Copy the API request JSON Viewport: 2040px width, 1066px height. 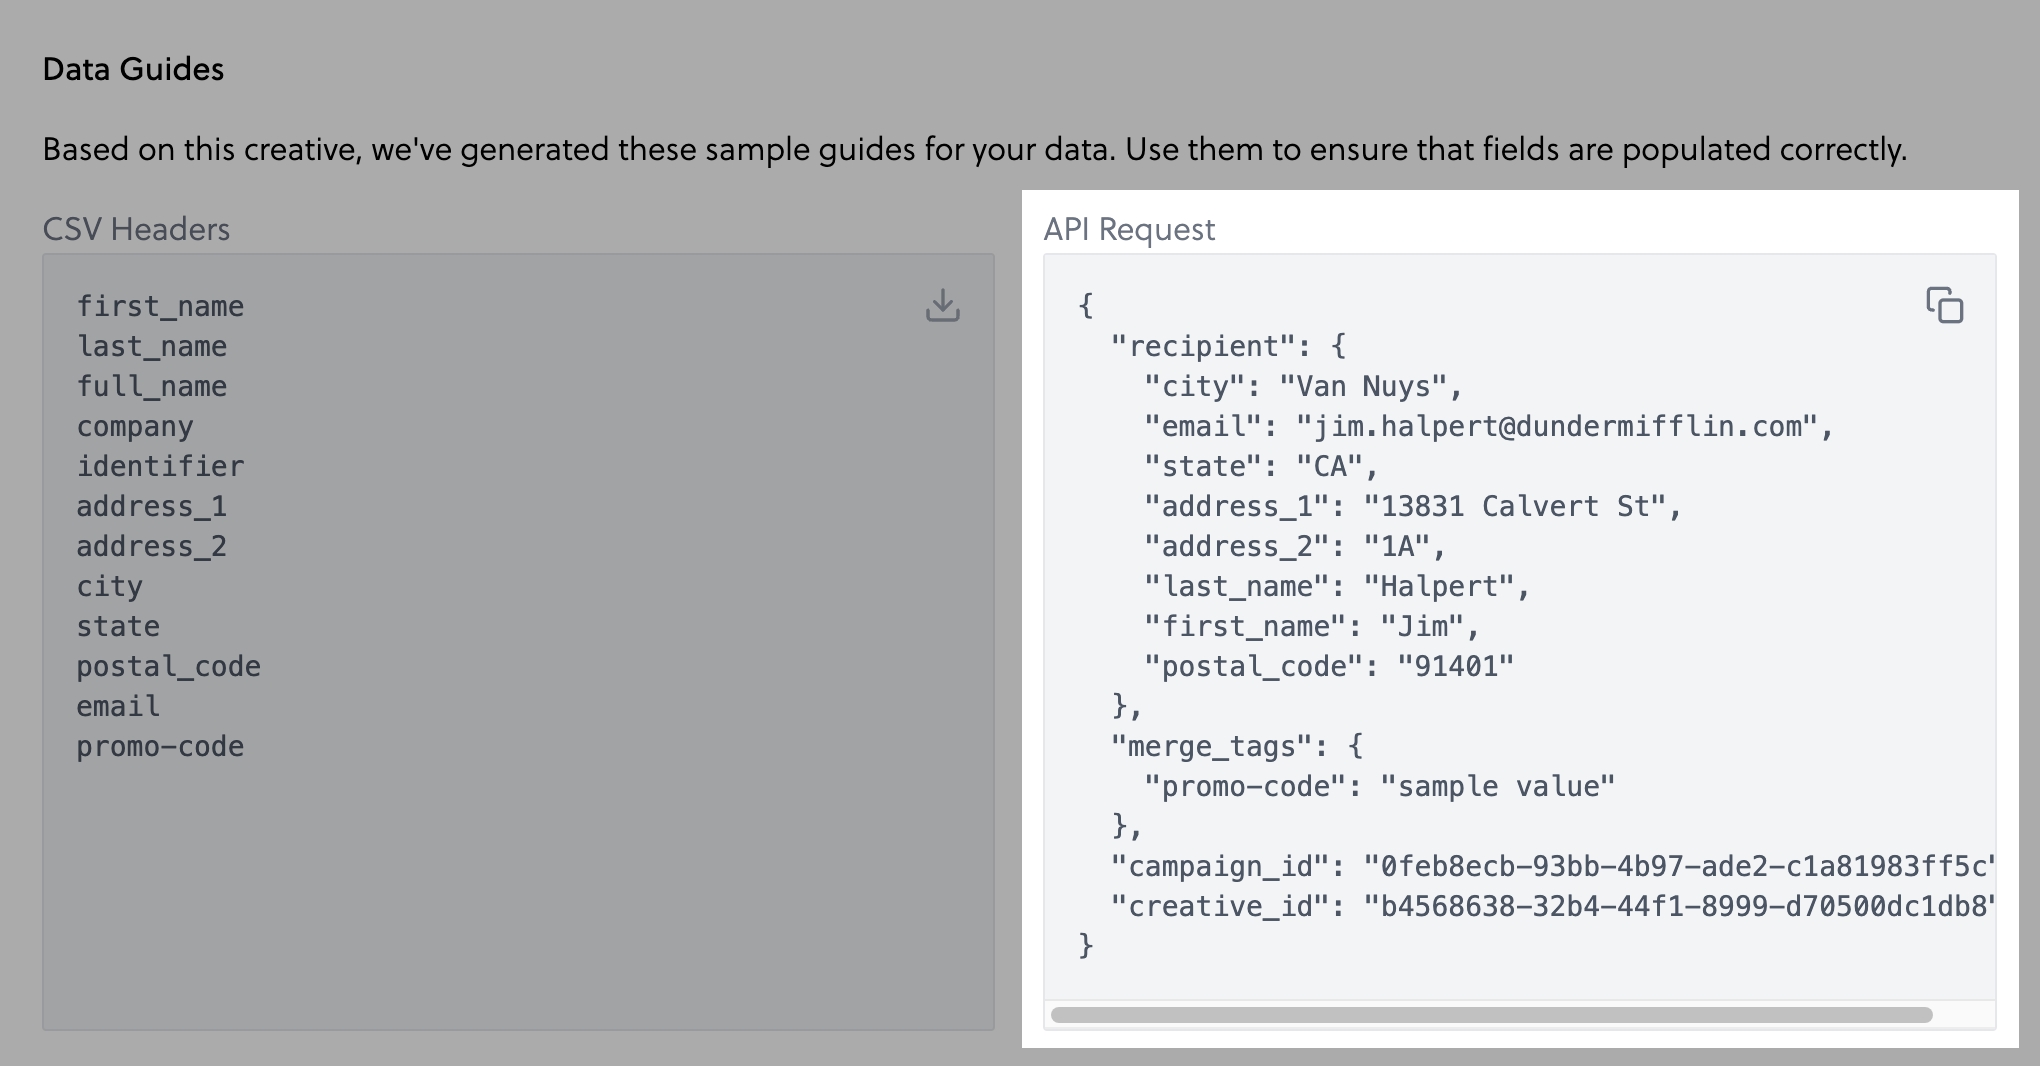[1944, 306]
